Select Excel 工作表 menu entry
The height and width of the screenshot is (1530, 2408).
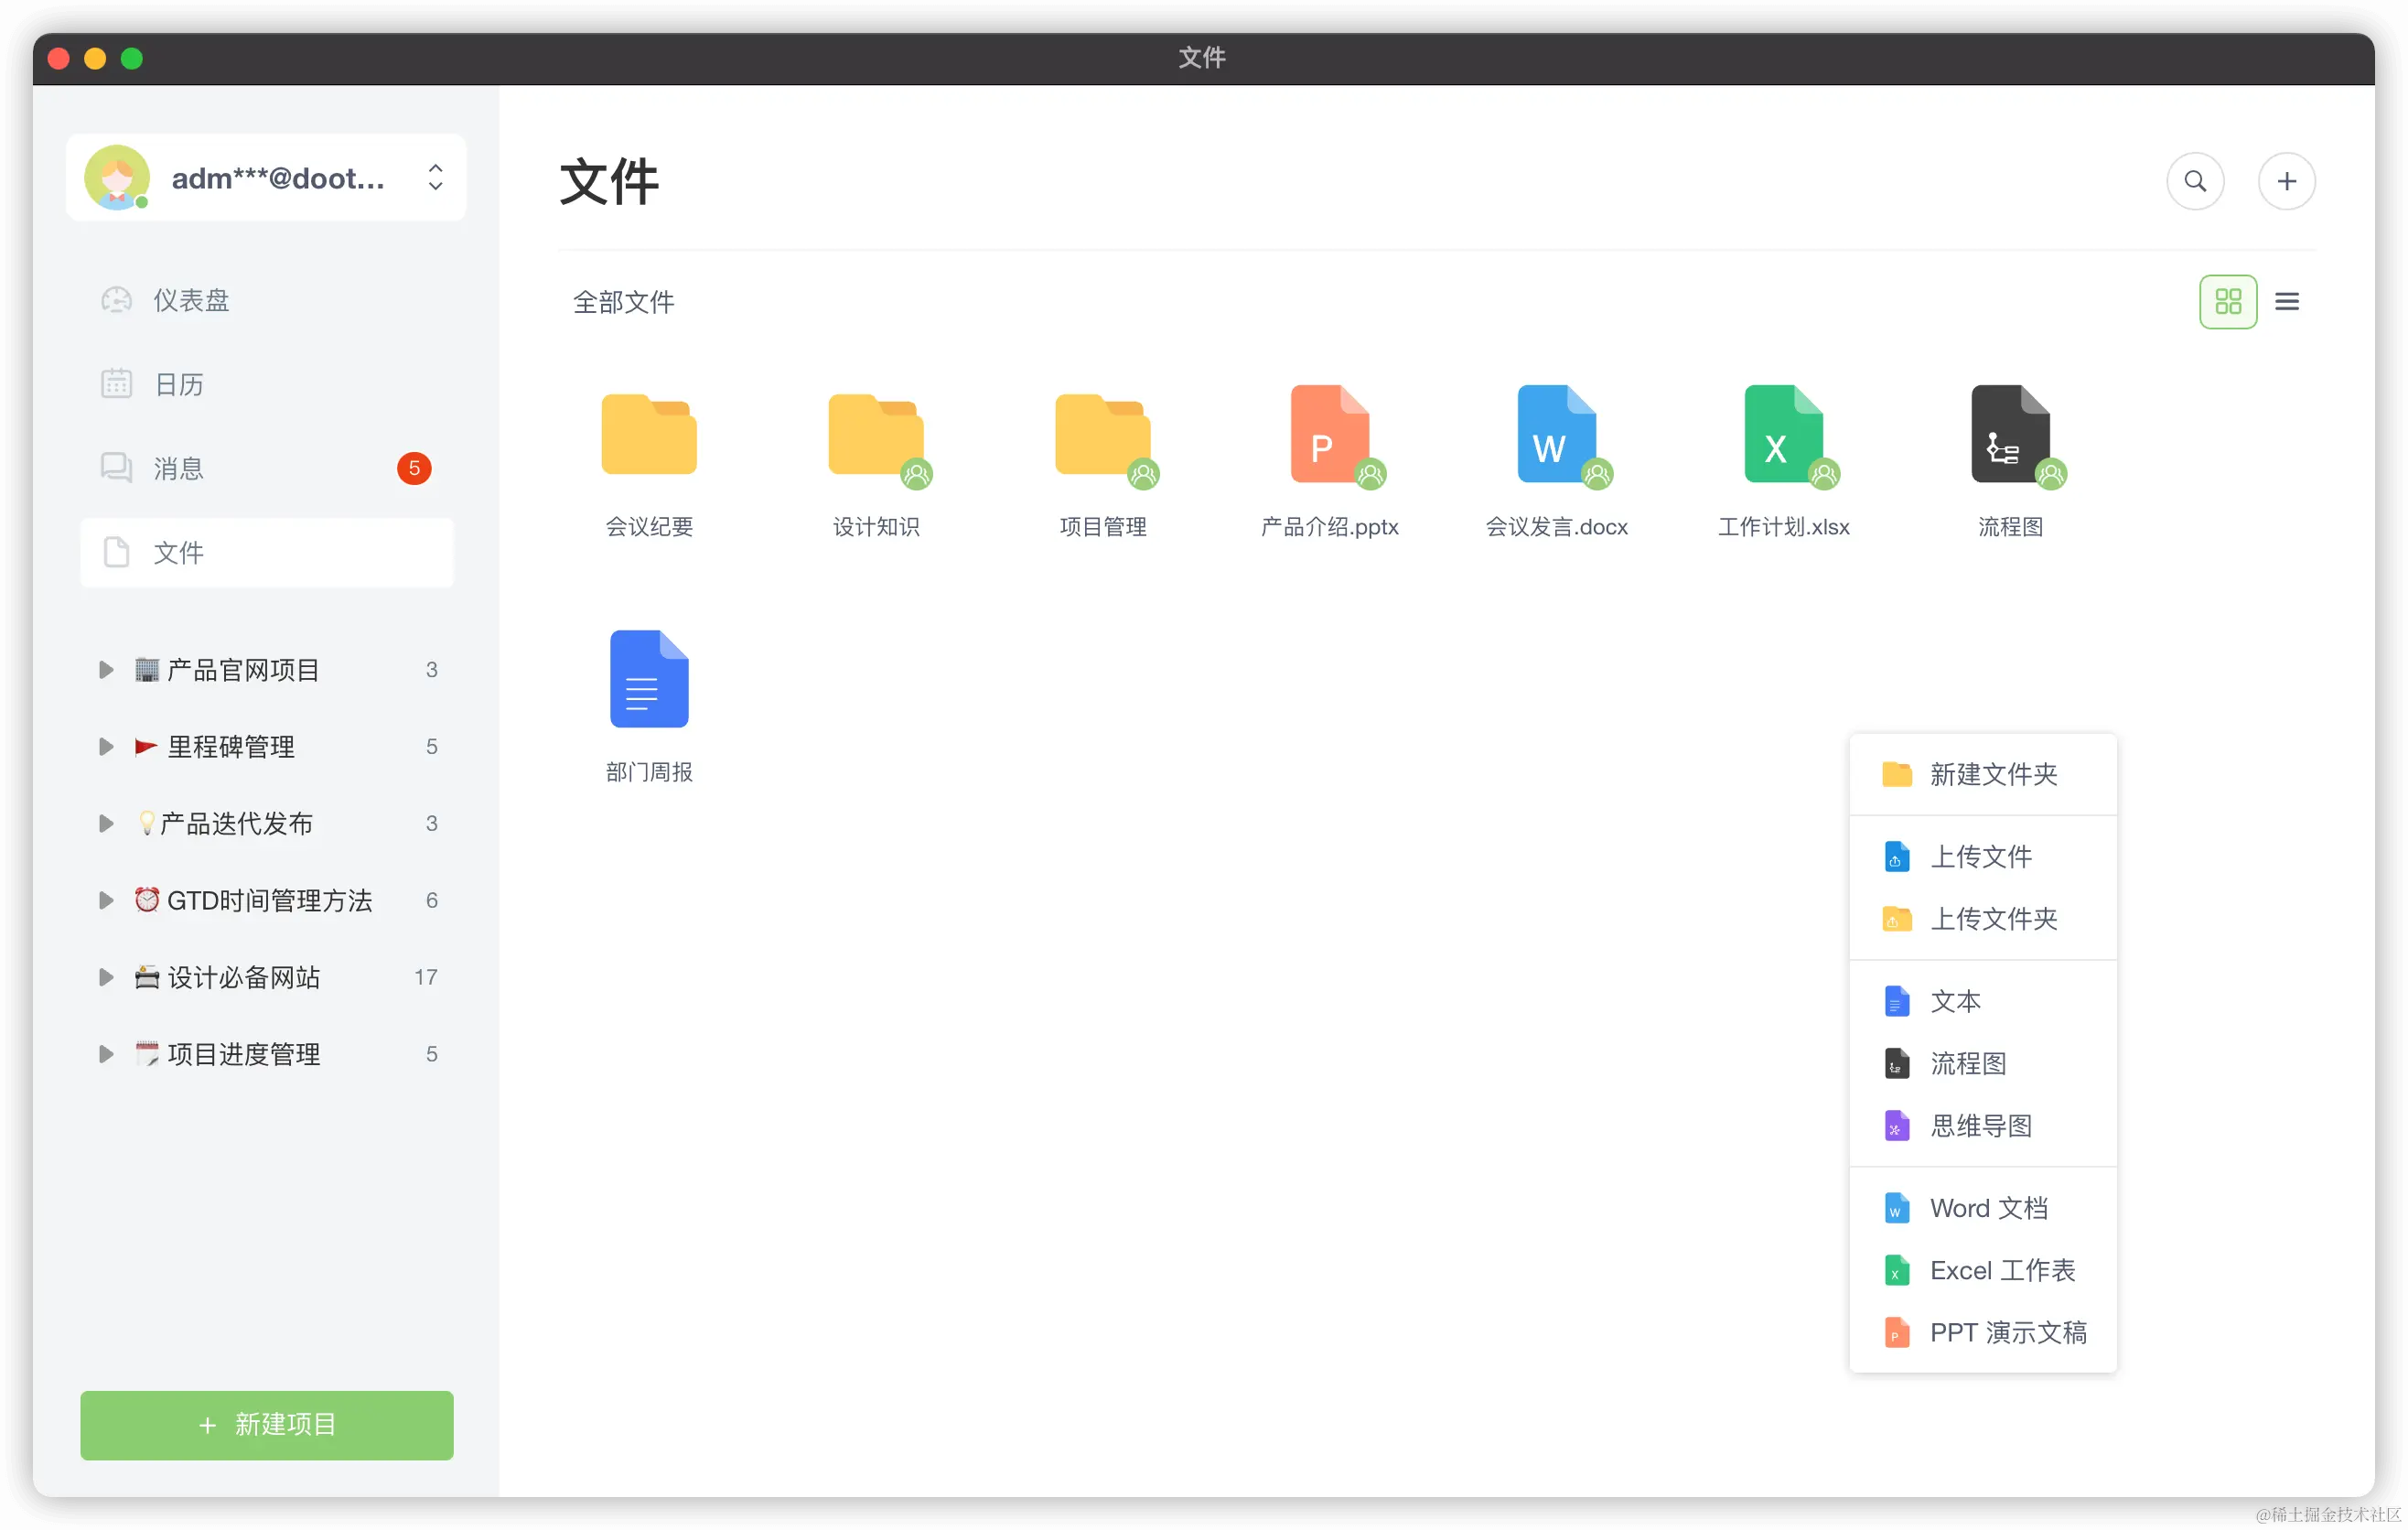[2001, 1271]
